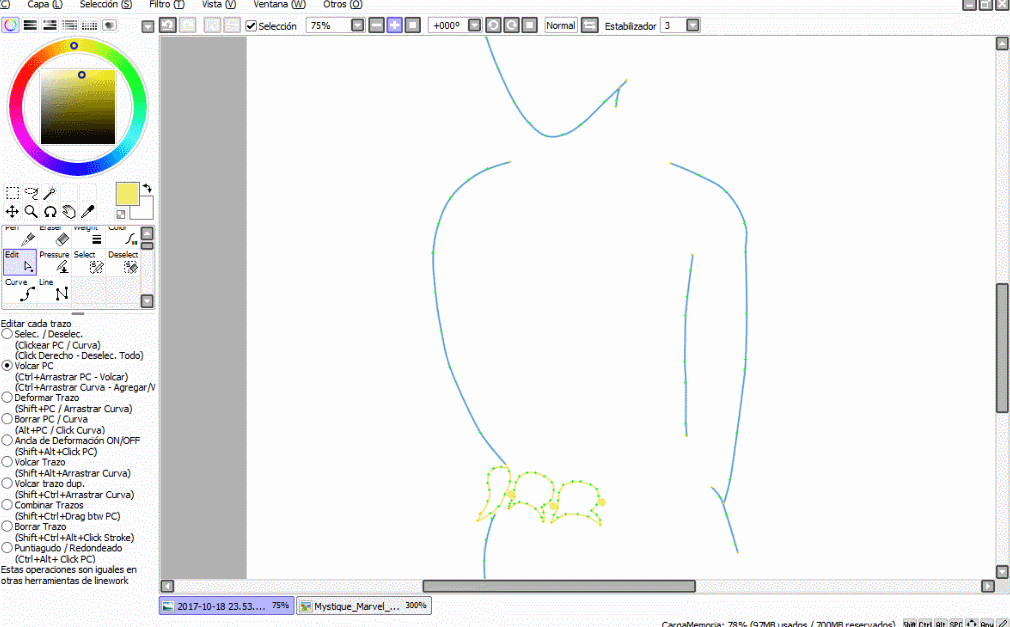Rotate the canvas counterclockwise
This screenshot has width=1010, height=627.
[x=493, y=25]
